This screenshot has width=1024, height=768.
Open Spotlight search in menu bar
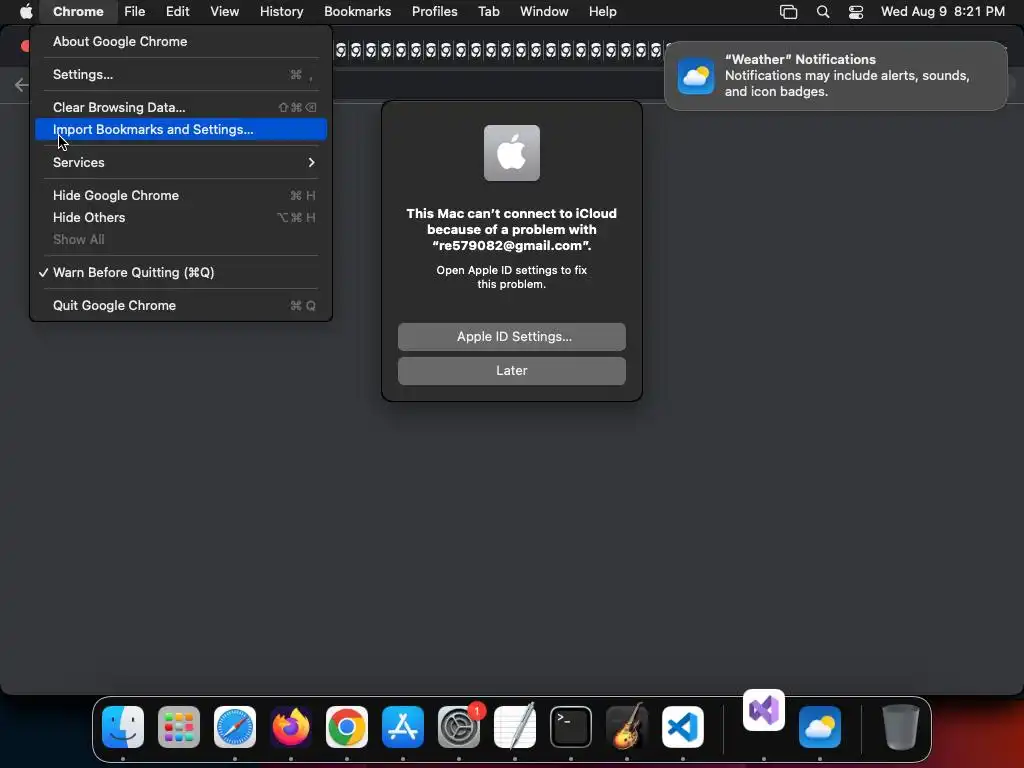[x=823, y=12]
